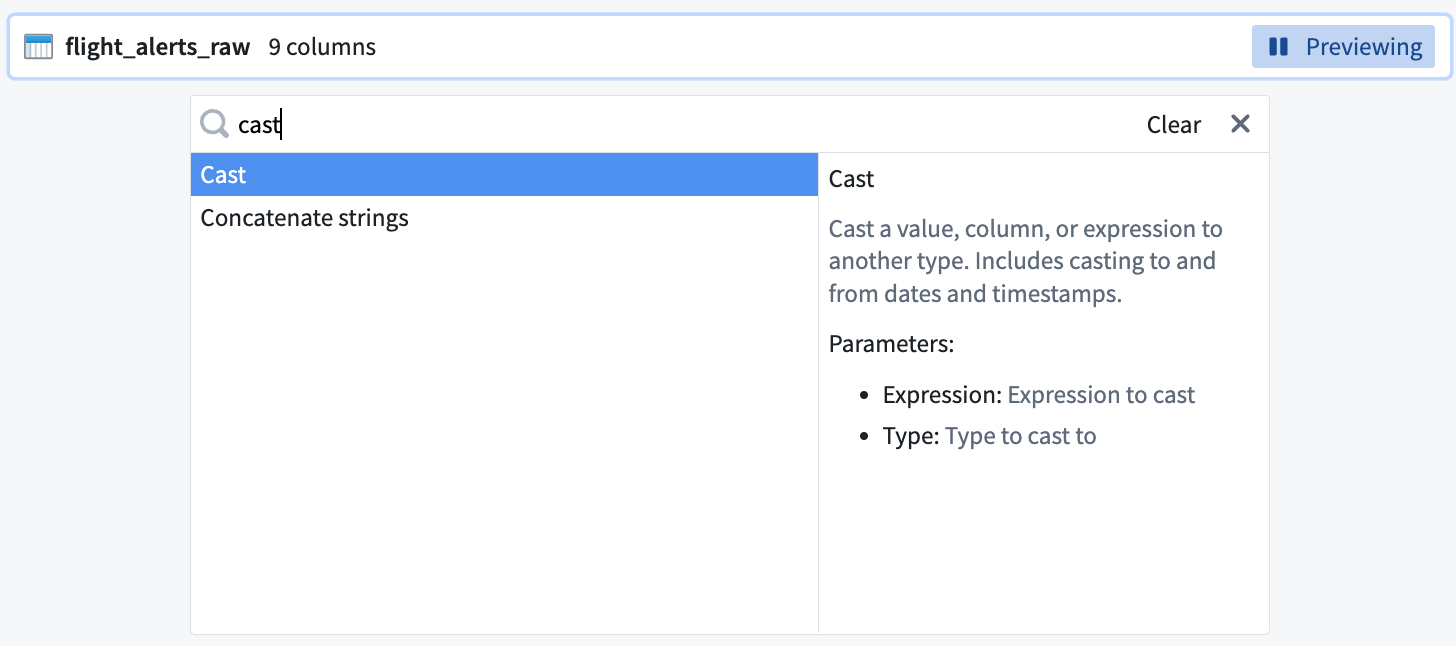
Task: Click the "Expression:" parameter name
Action: click(x=942, y=395)
